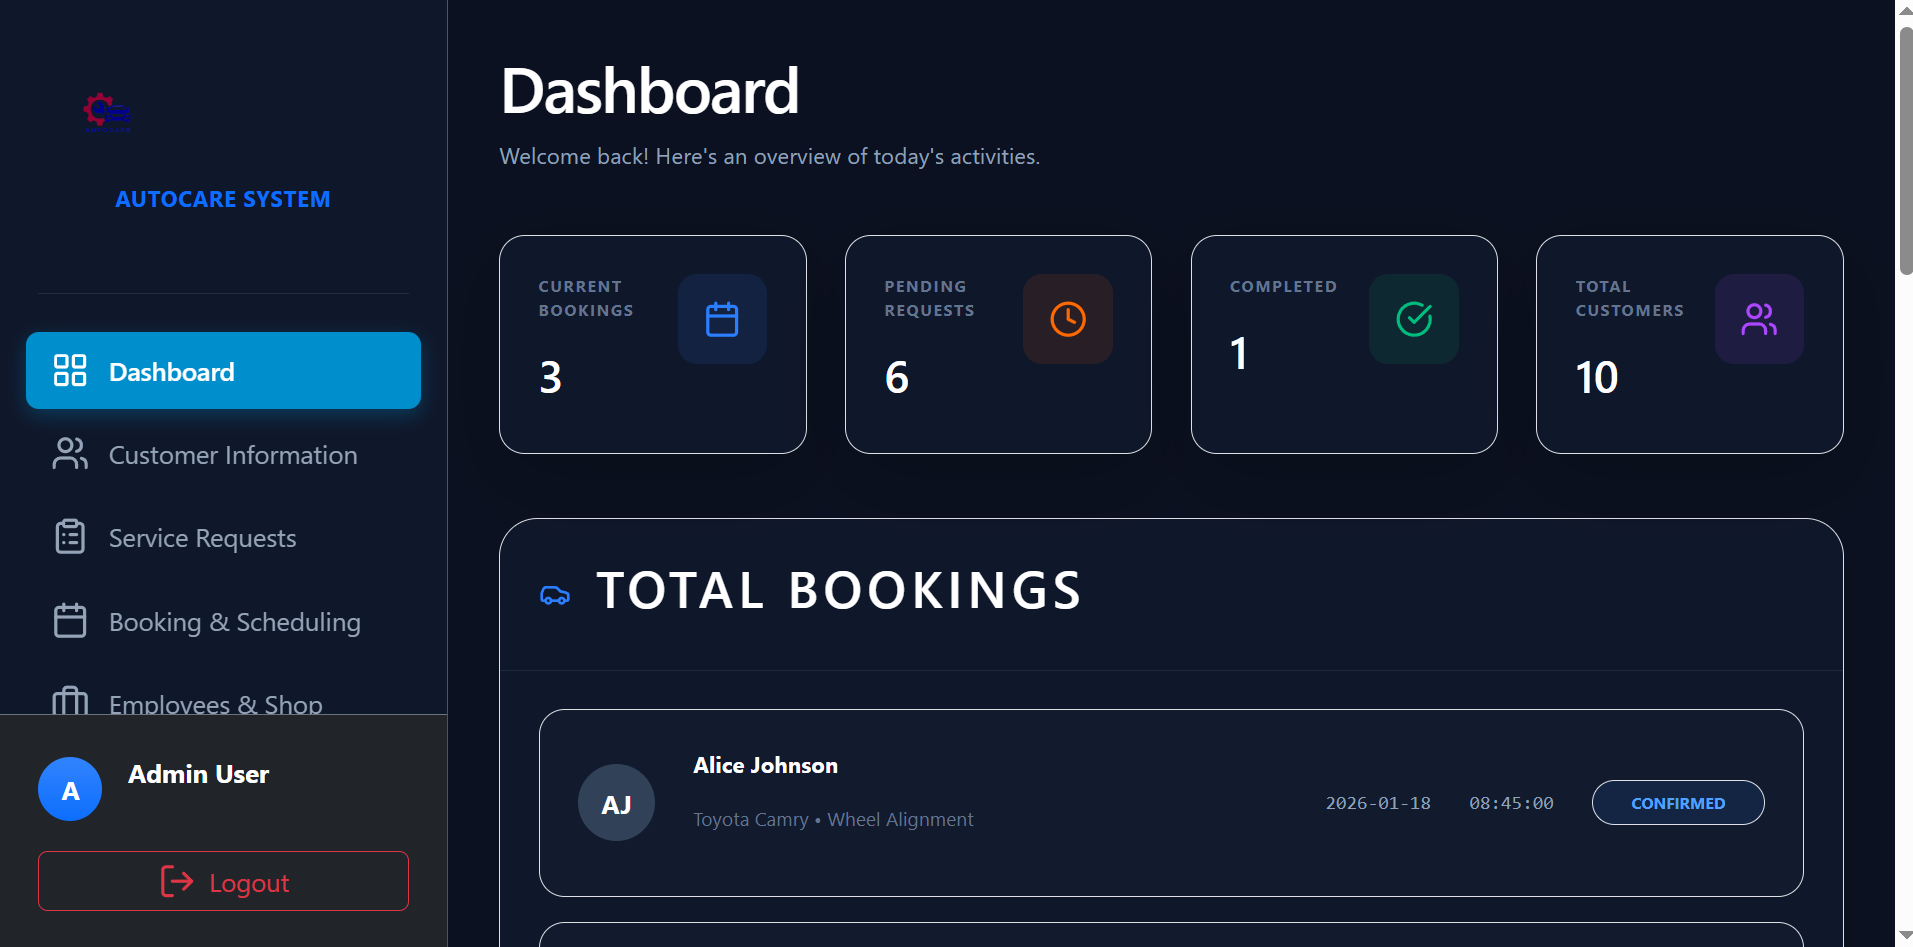The image size is (1913, 947).
Task: Click the Customer Information people icon
Action: [70, 454]
